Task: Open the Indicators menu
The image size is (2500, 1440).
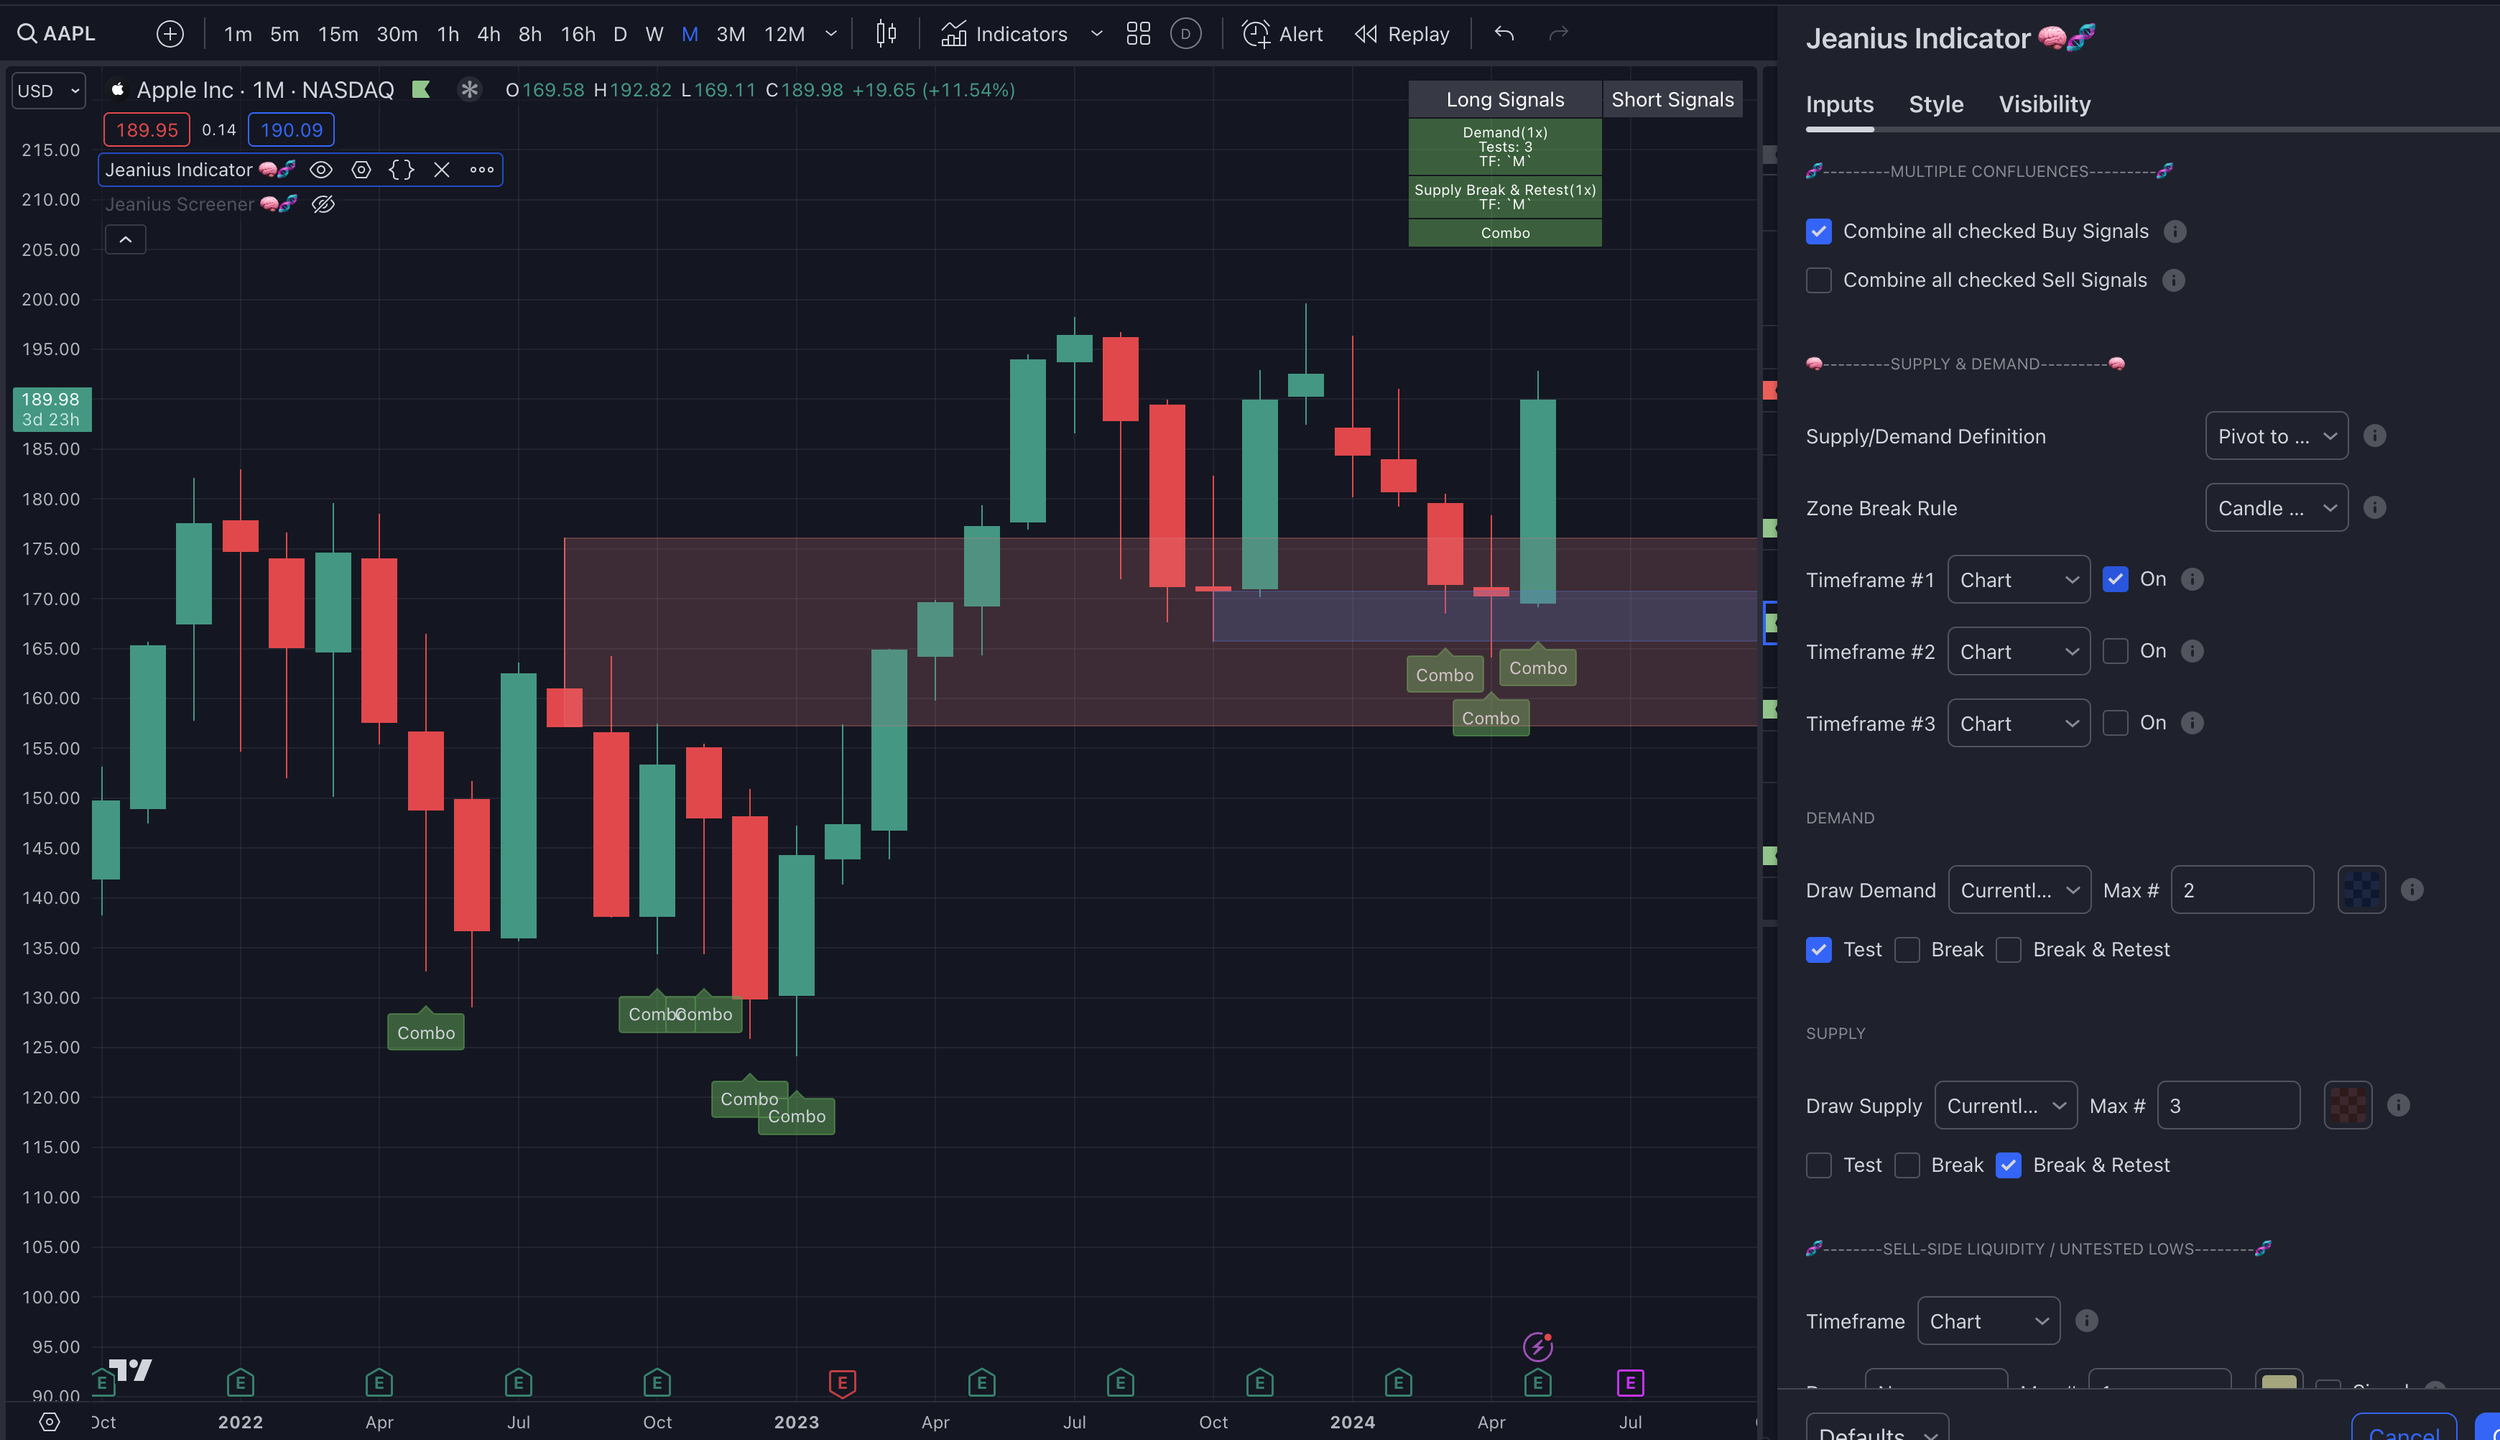Action: pyautogui.click(x=1005, y=34)
